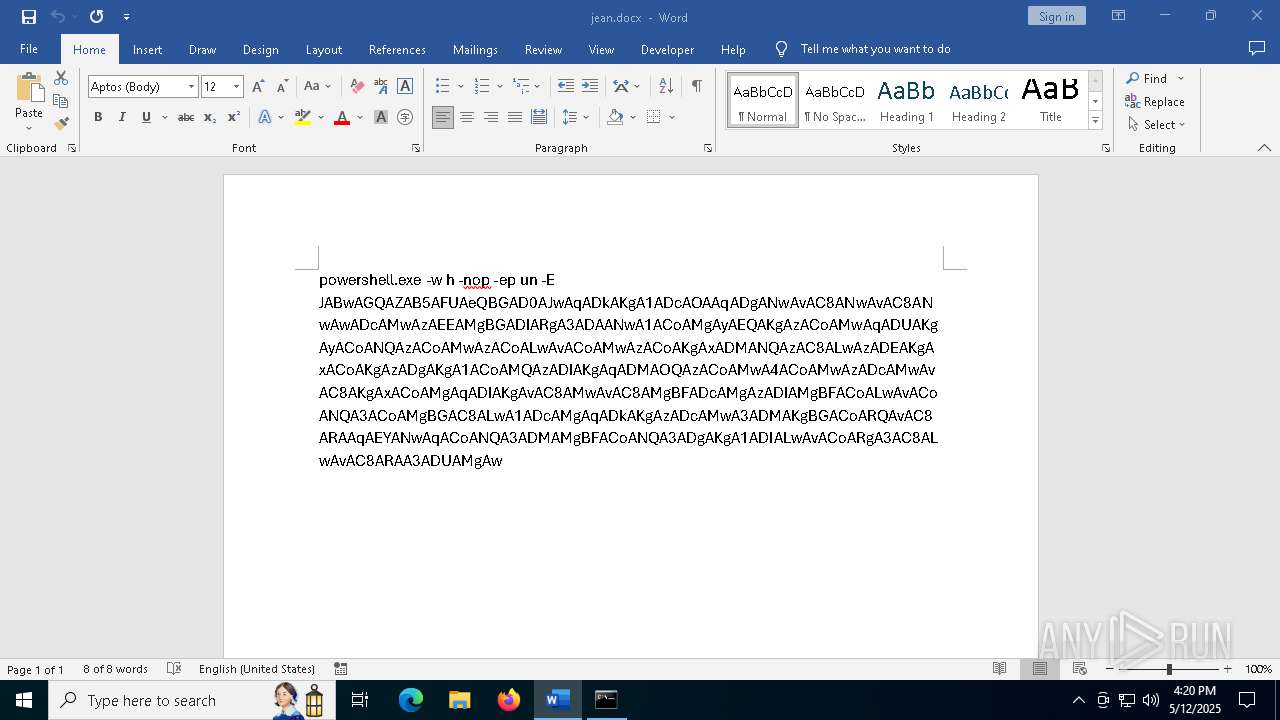The image size is (1280, 720).
Task: Expand bullets list dropdown arrow
Action: coord(461,87)
